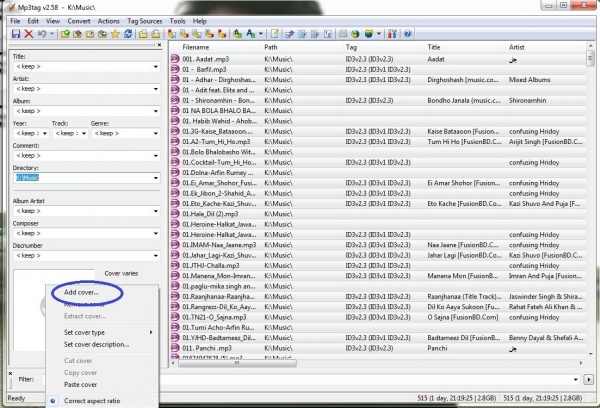Sort by the Path column header

(271, 47)
